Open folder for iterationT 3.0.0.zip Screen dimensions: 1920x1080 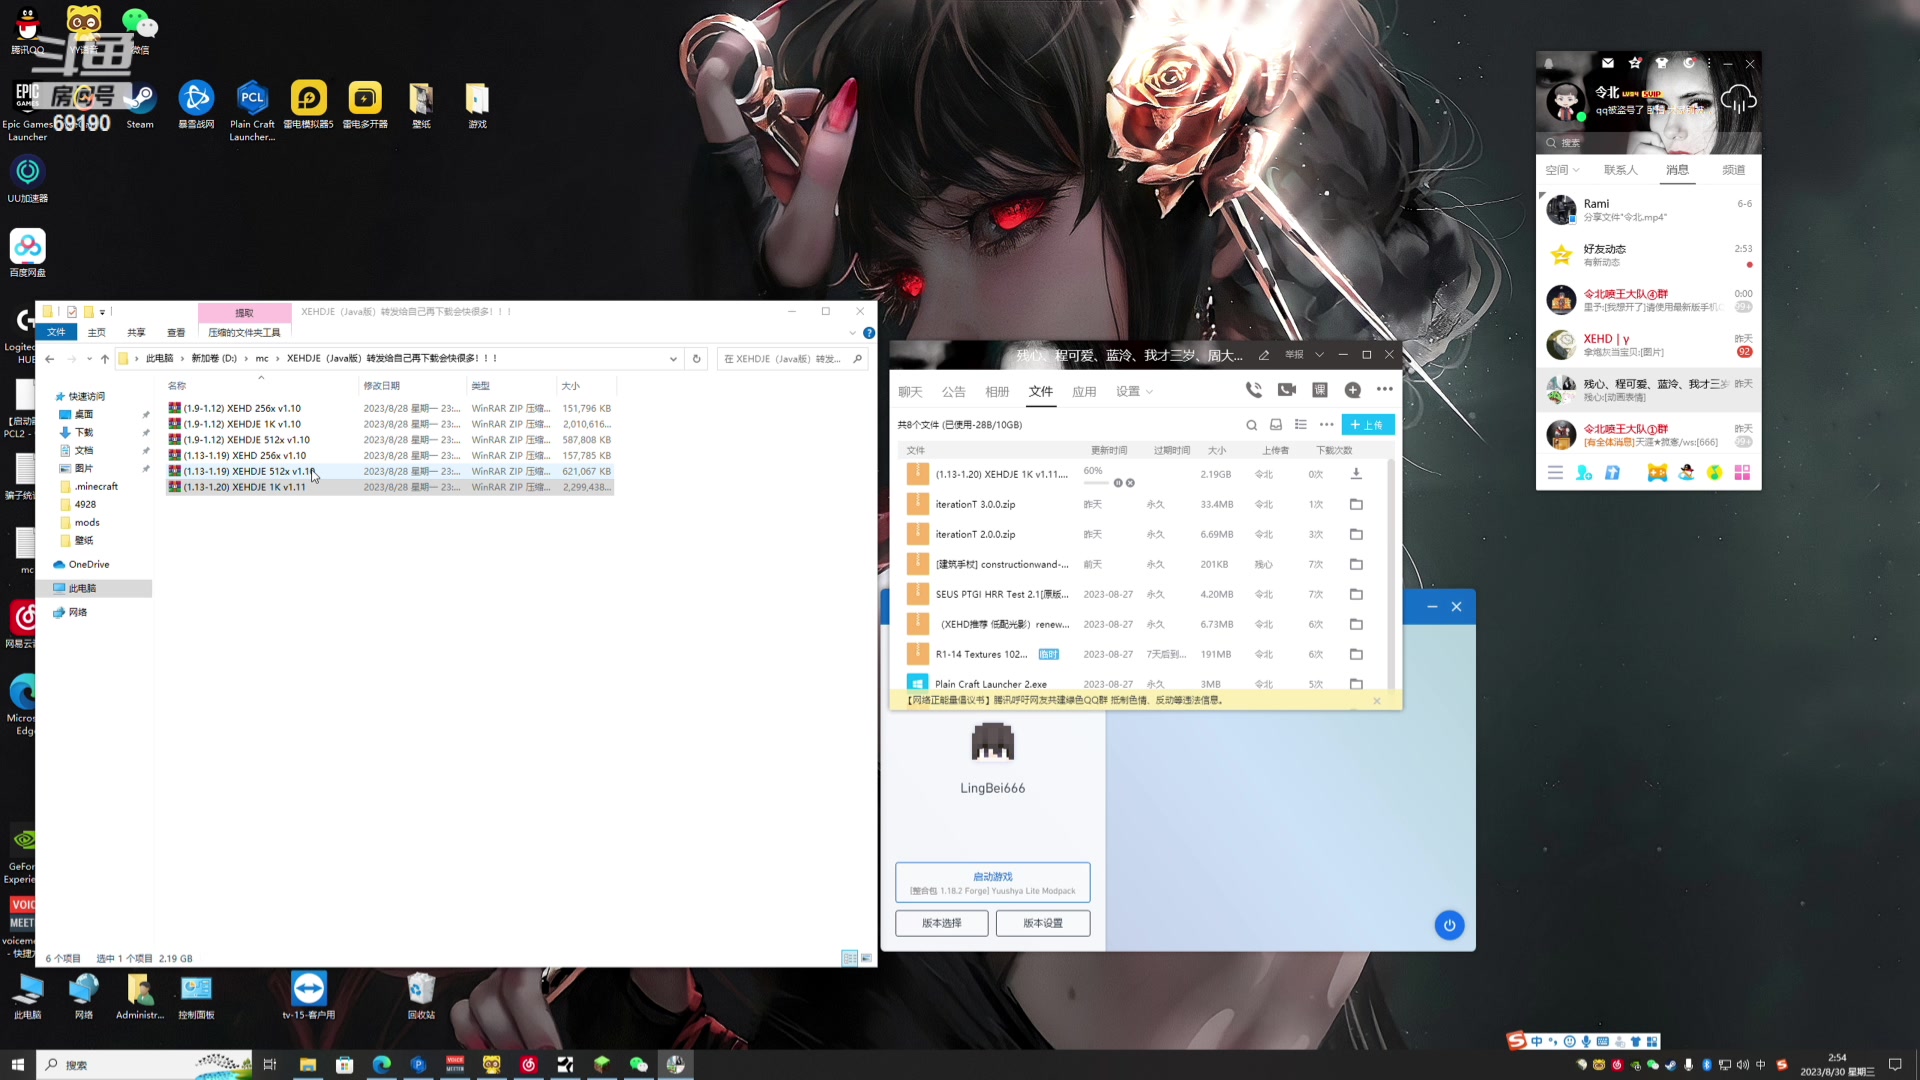(x=1356, y=504)
